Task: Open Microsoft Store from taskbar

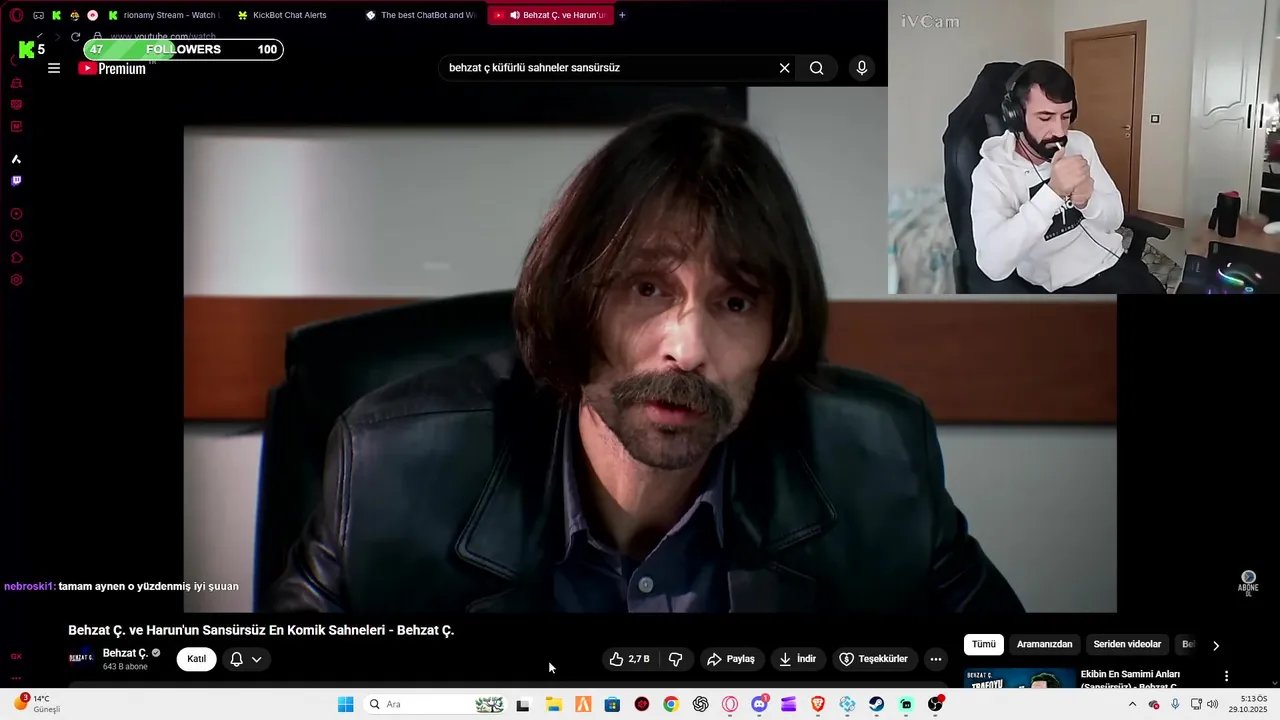Action: [x=612, y=704]
